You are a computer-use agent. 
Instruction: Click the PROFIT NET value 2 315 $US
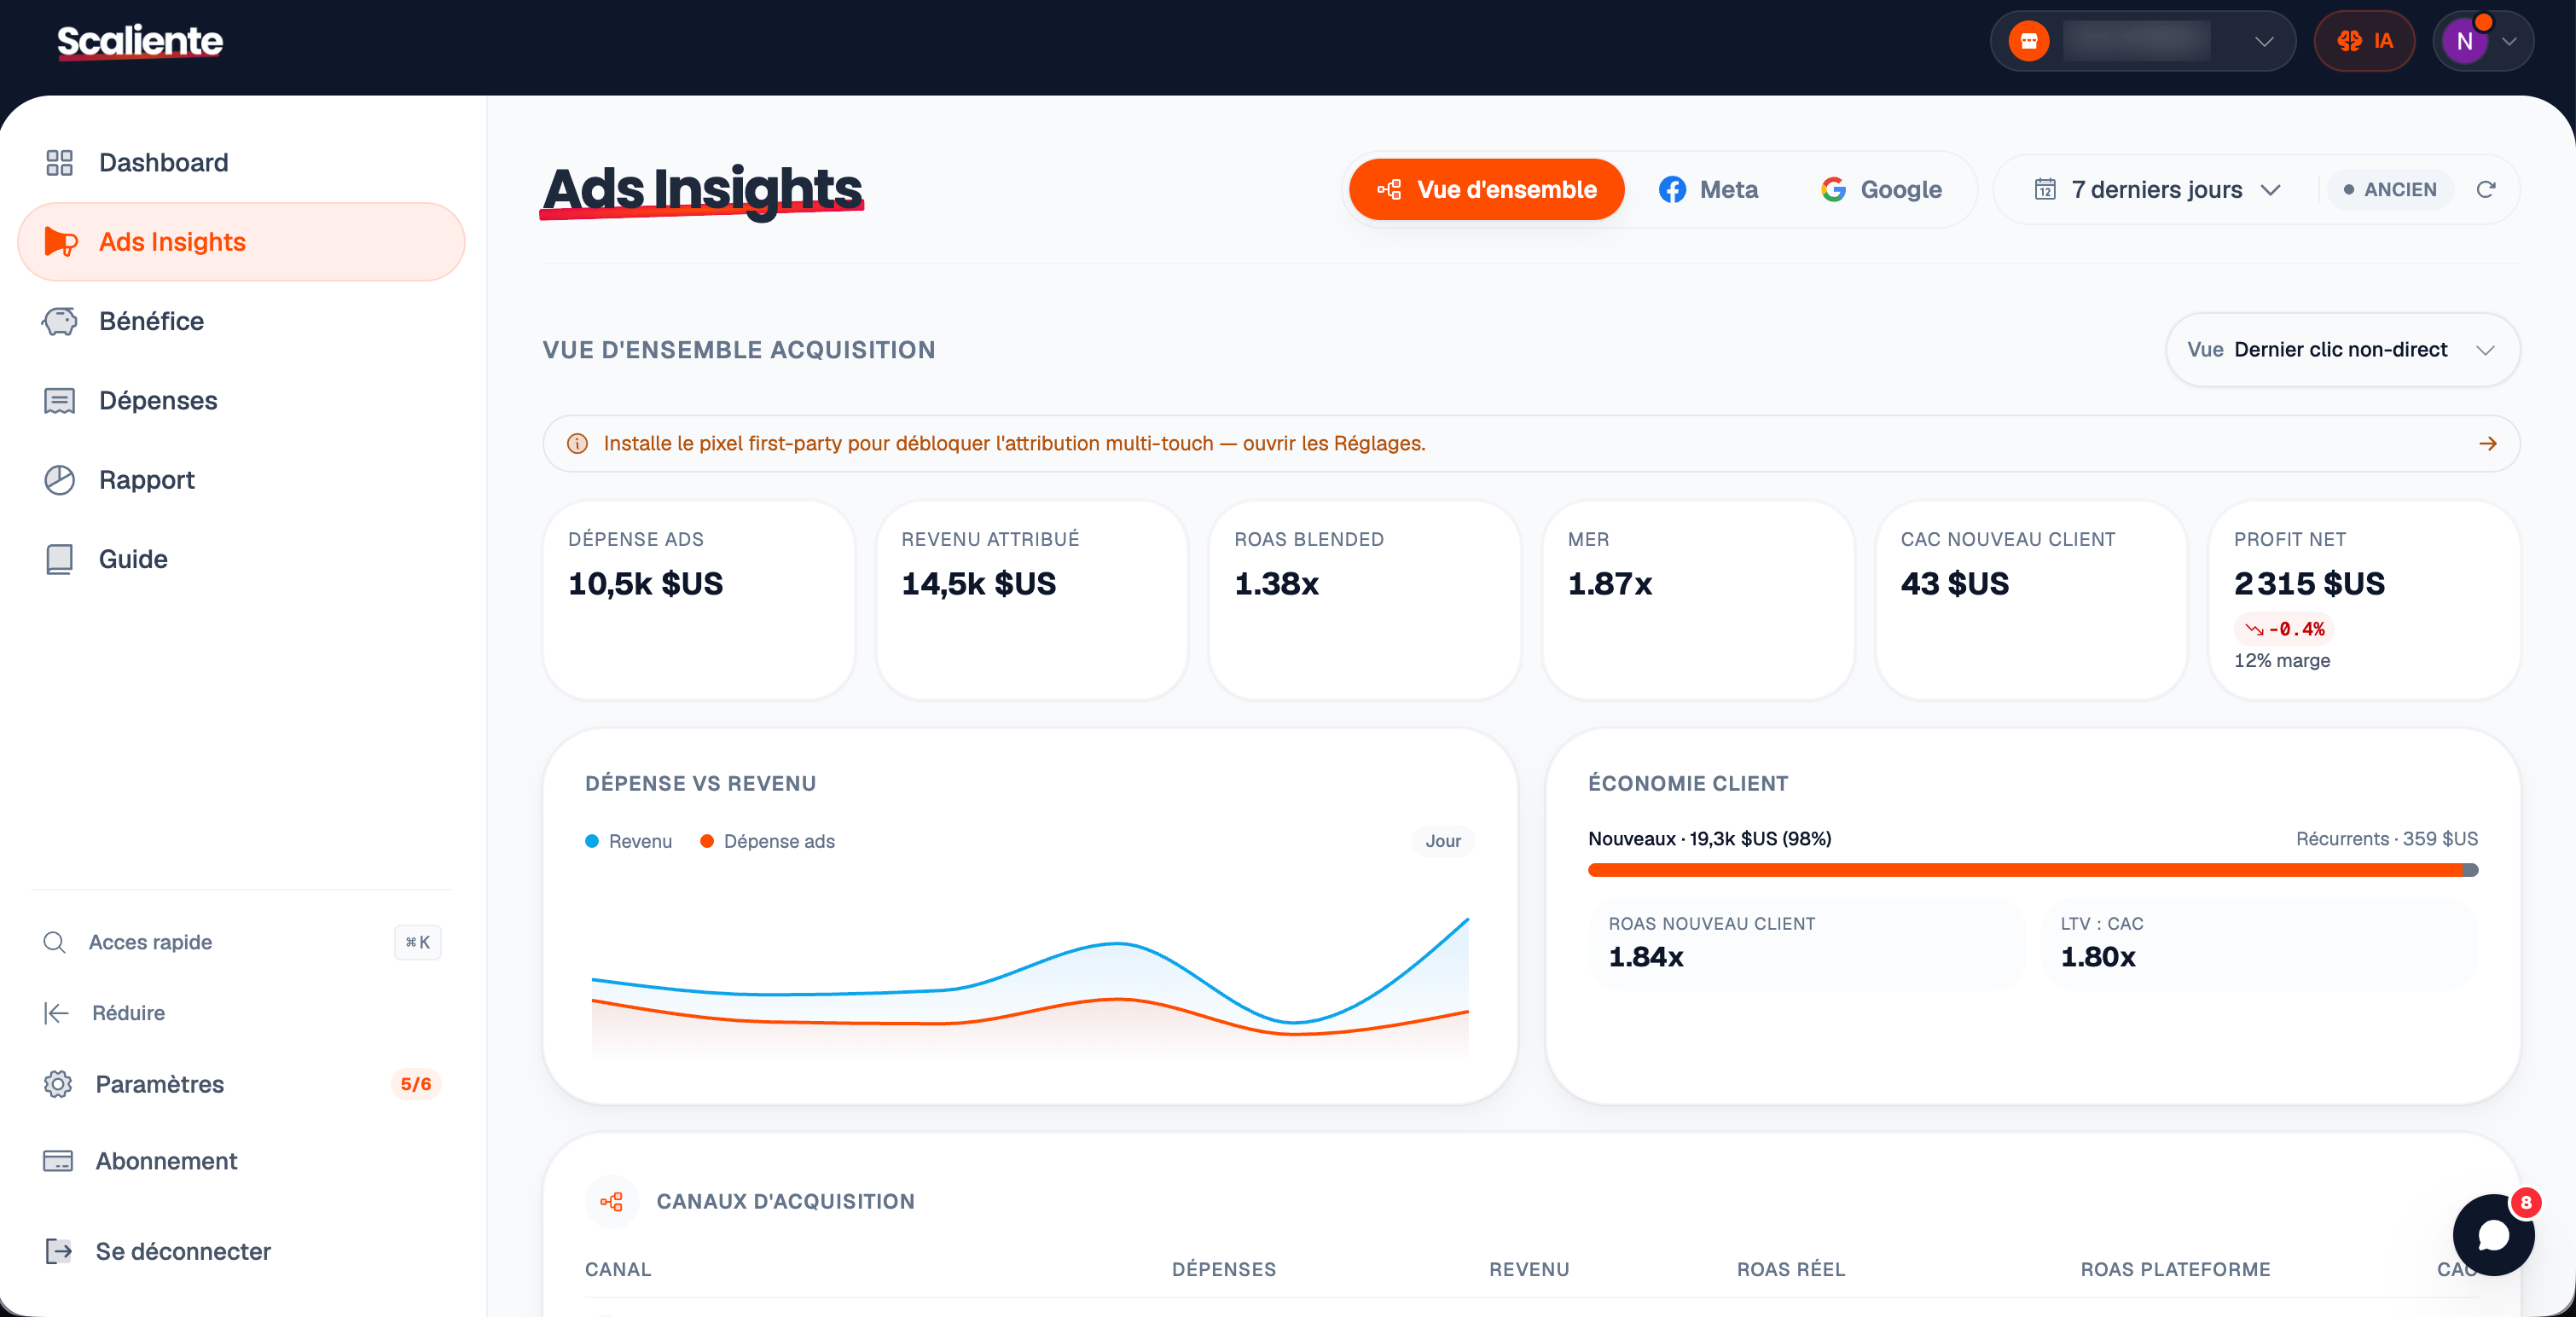tap(2309, 583)
